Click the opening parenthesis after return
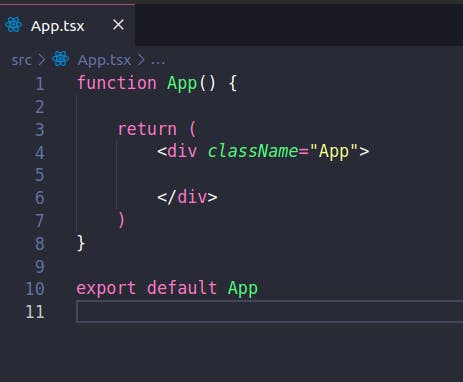The image size is (463, 382). (x=193, y=129)
